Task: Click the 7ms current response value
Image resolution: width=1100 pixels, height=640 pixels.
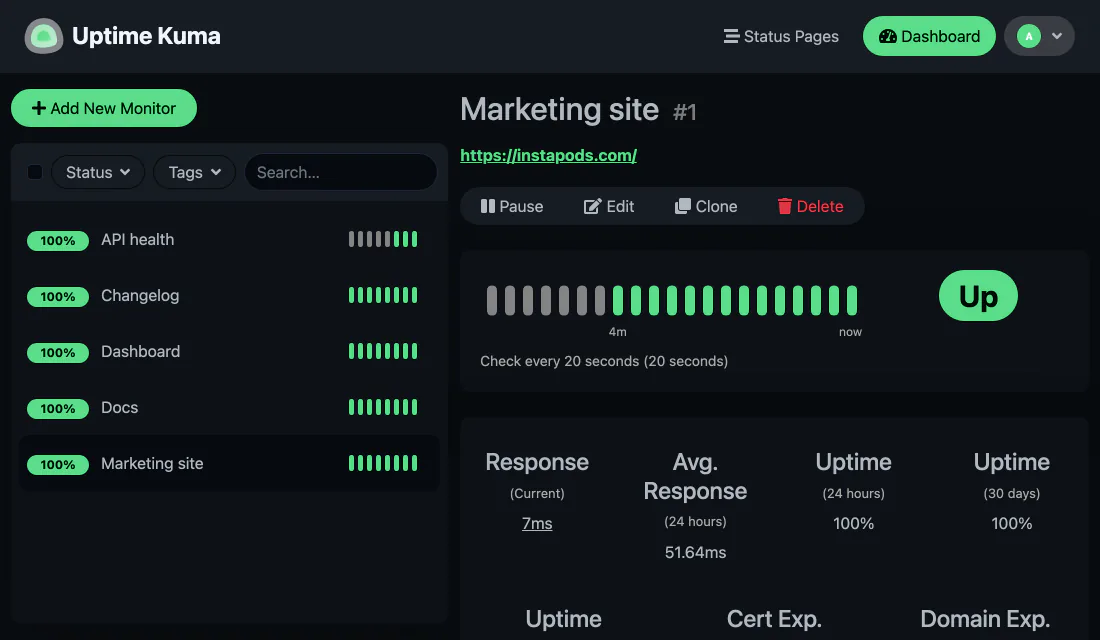Action: point(537,524)
